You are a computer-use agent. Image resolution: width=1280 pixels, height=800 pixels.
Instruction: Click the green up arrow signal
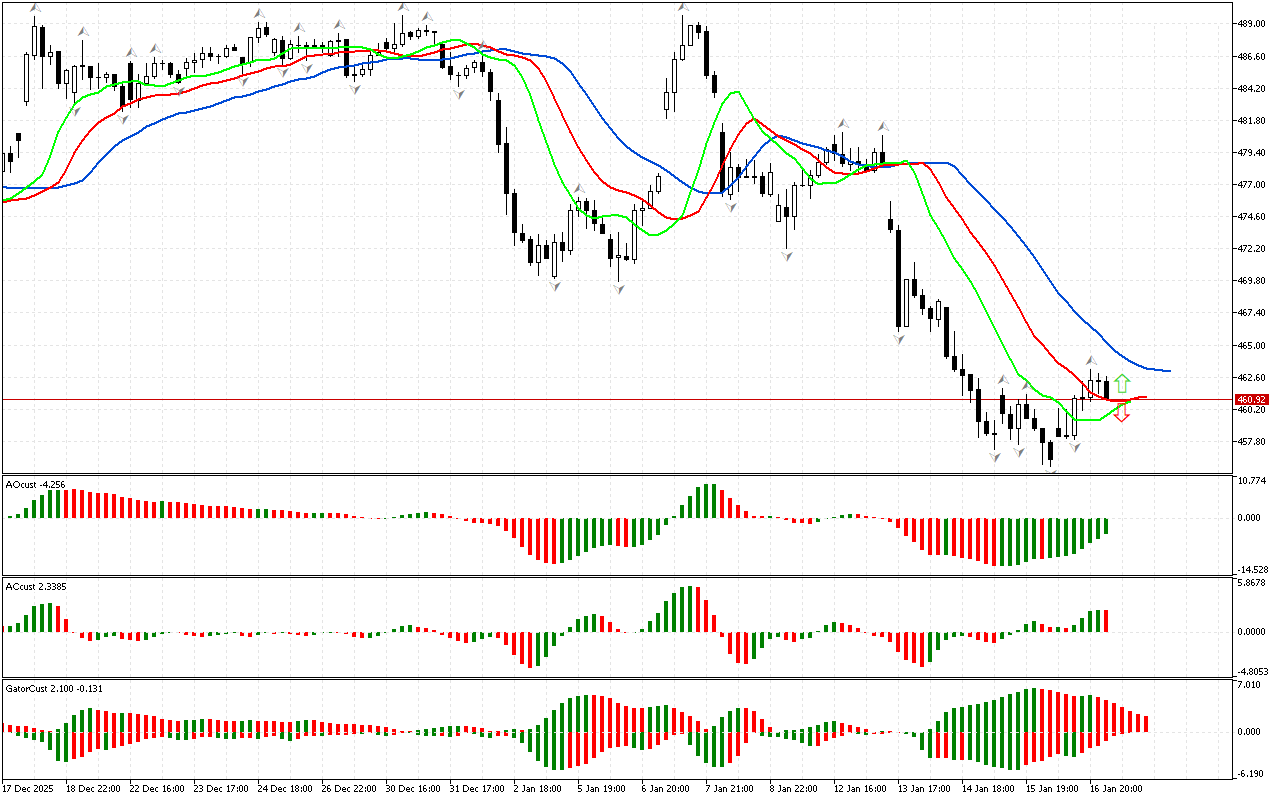tap(1122, 383)
